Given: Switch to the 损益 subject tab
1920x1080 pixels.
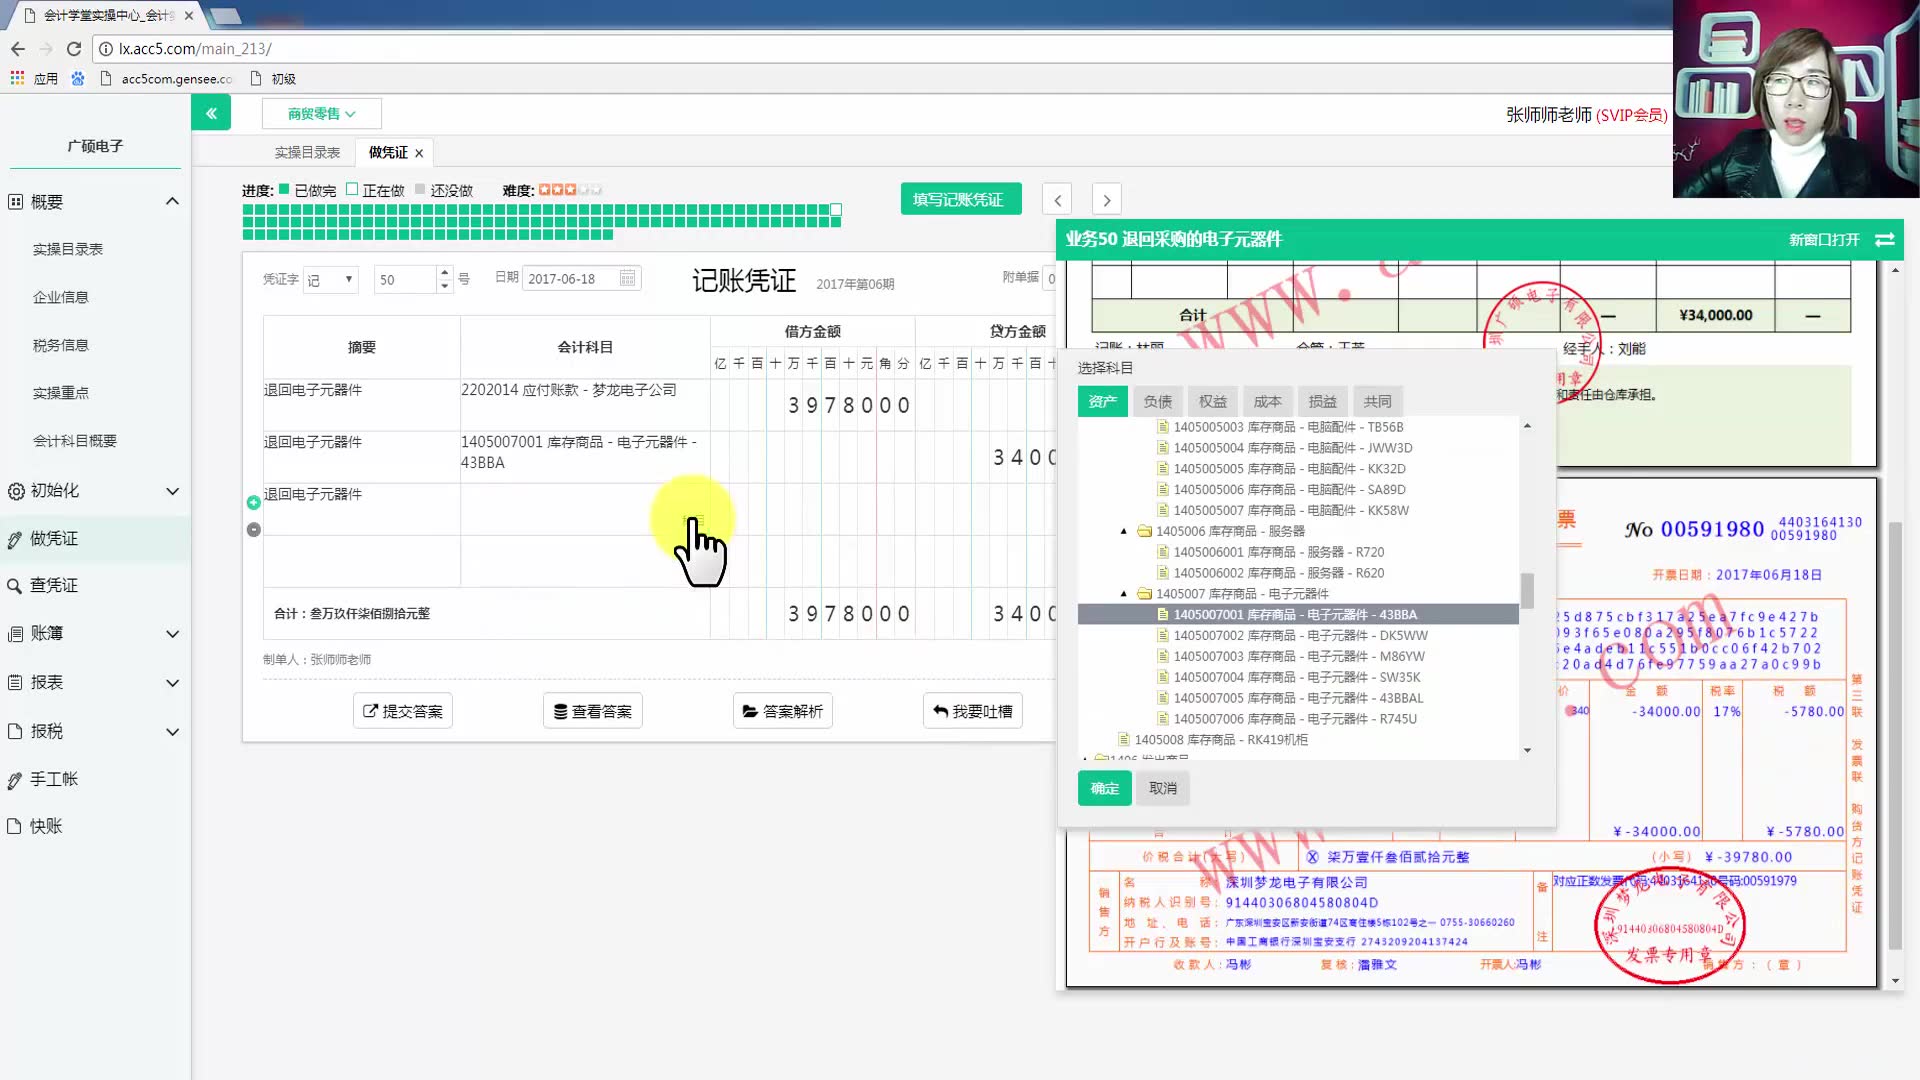Looking at the screenshot, I should point(1322,402).
